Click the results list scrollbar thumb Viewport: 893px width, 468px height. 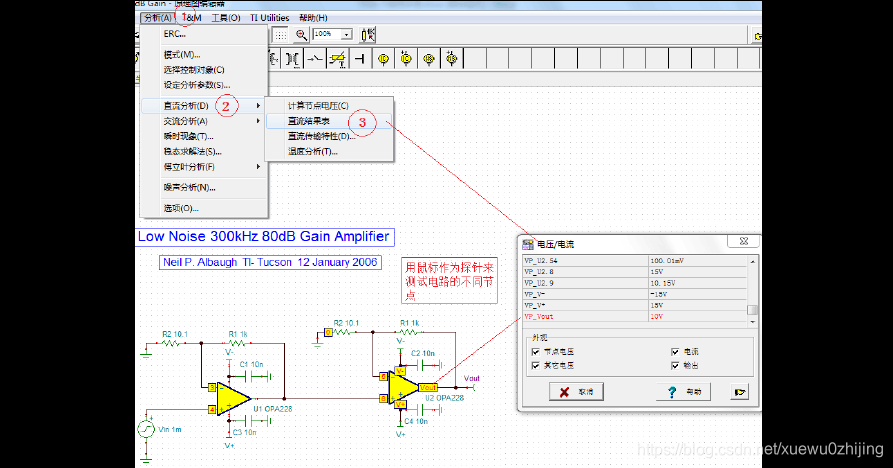(752, 310)
